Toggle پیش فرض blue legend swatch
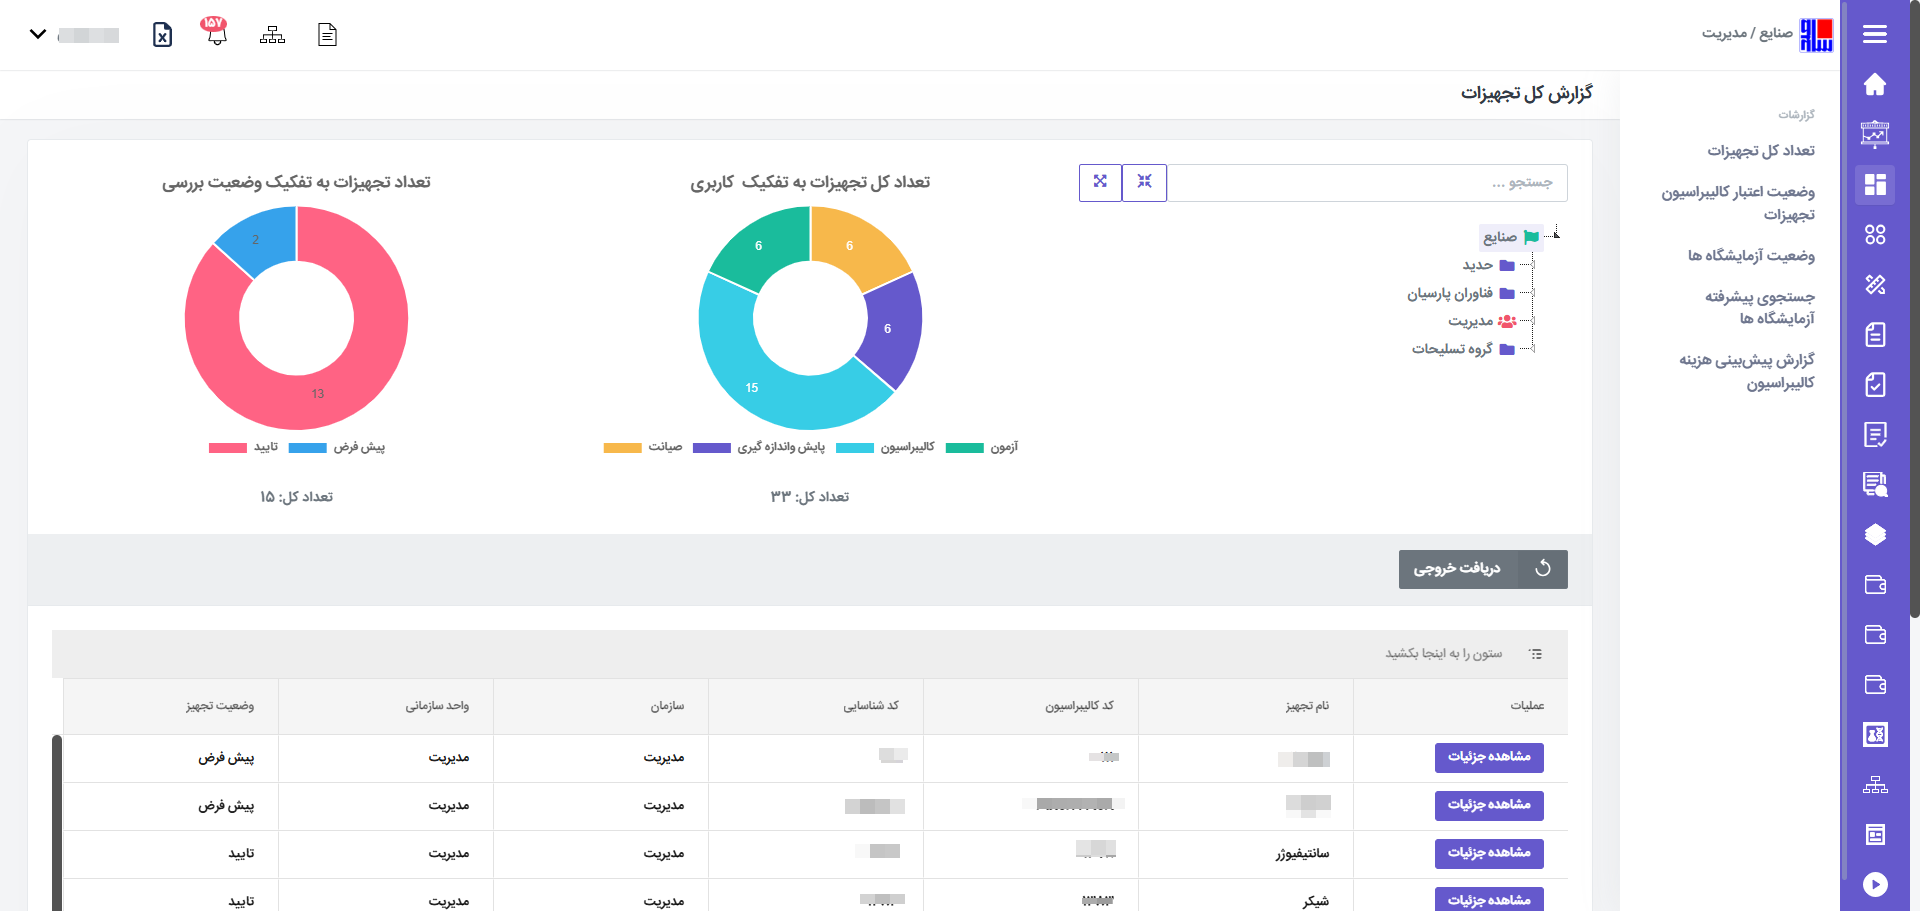Screen dimensions: 1920x911 (307, 448)
